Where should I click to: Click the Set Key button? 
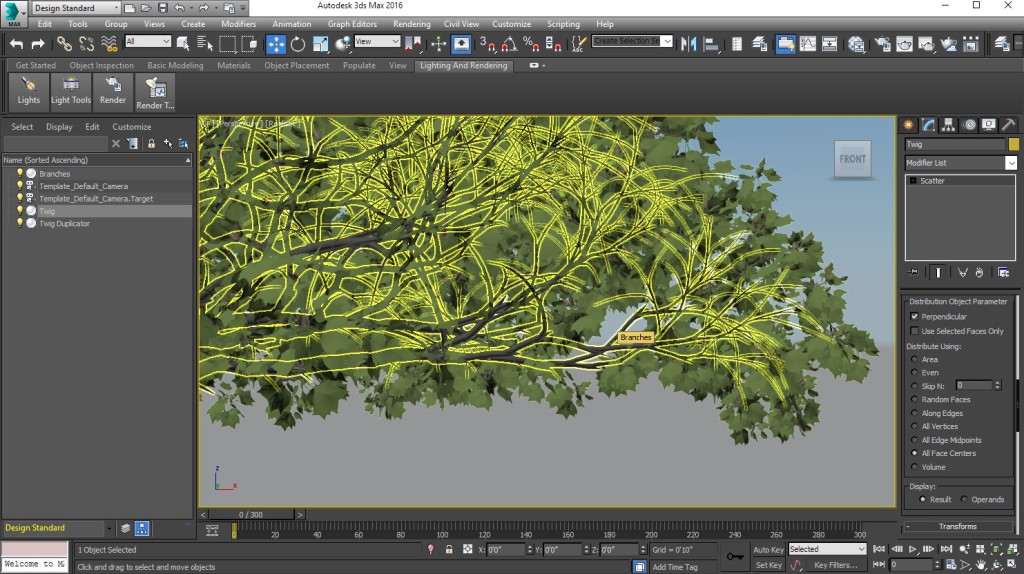(x=768, y=565)
